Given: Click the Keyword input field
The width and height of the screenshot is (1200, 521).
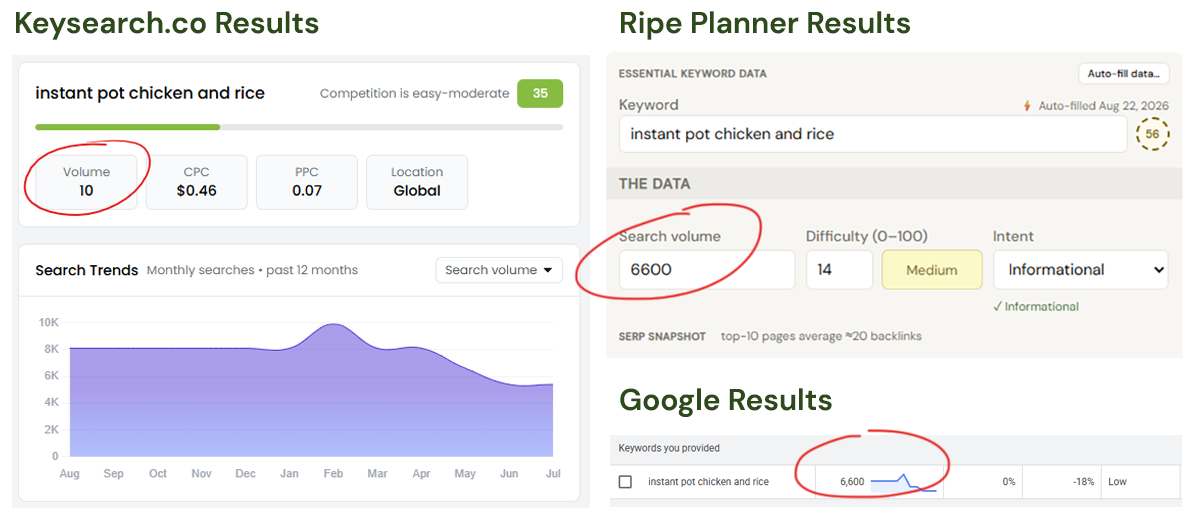Looking at the screenshot, I should (873, 134).
